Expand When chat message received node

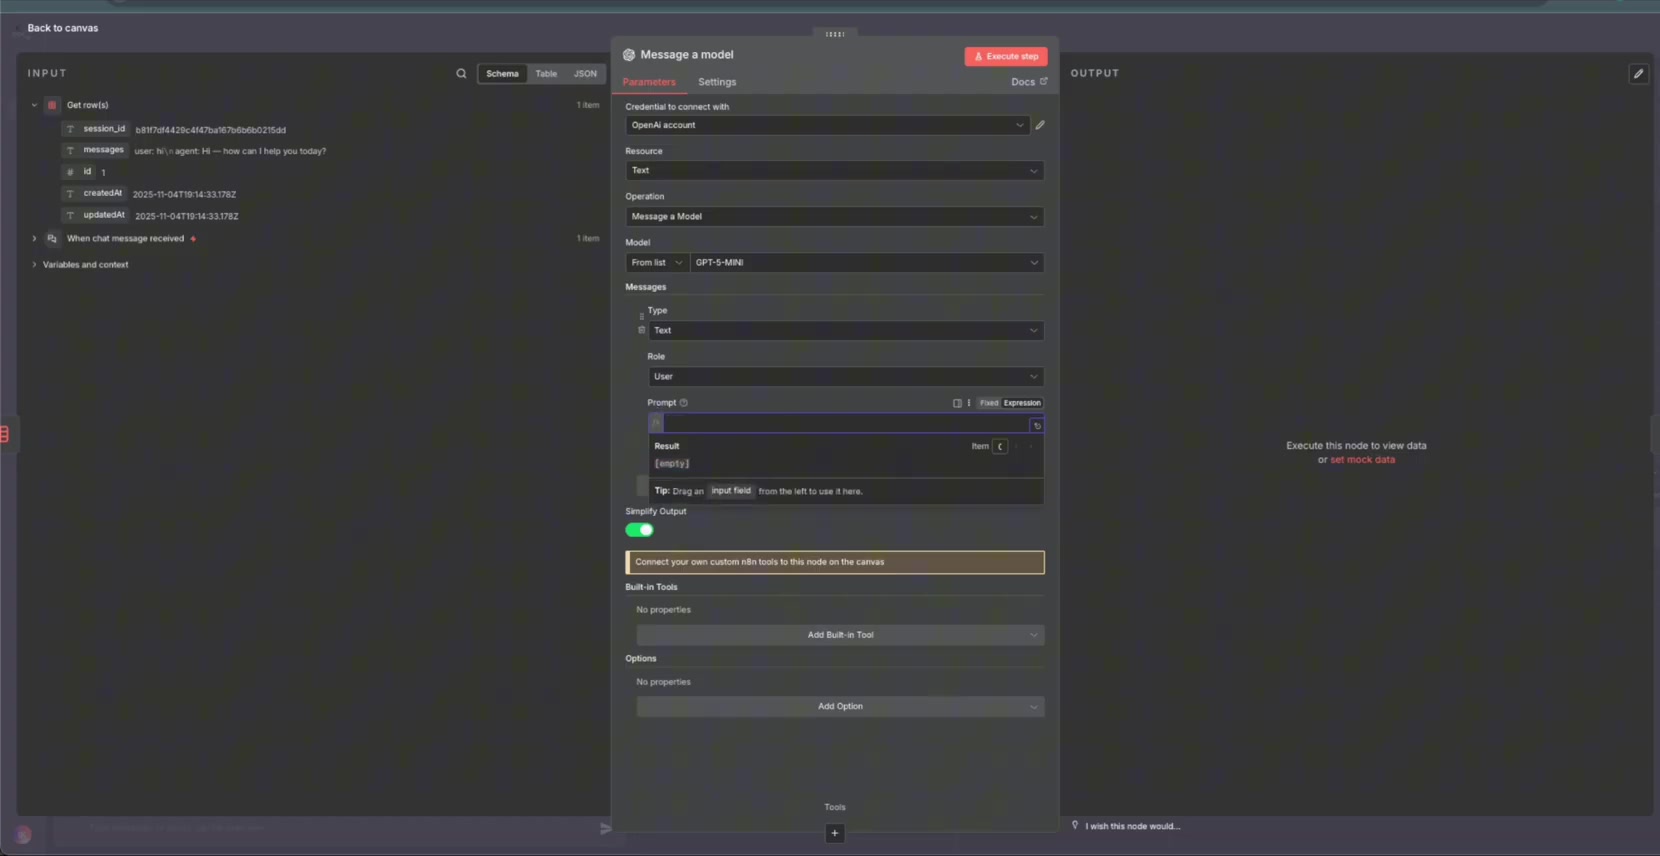(x=34, y=239)
